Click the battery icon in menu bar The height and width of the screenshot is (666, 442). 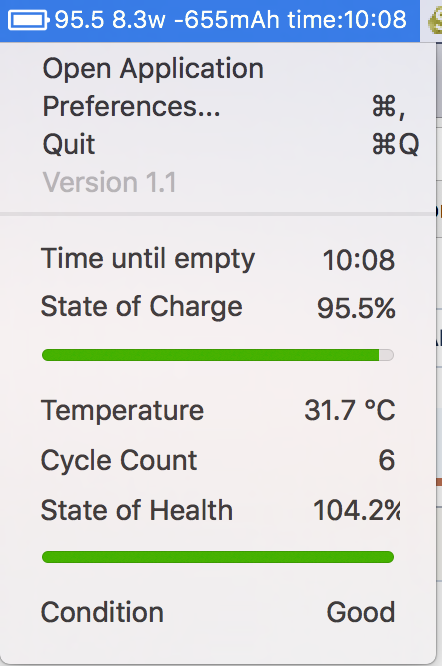click(x=28, y=20)
